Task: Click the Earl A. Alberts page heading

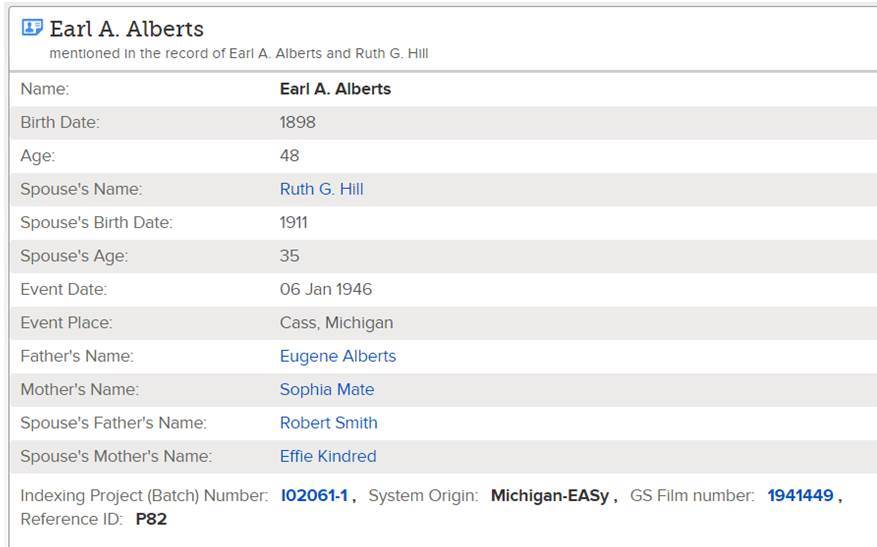Action: coord(127,29)
